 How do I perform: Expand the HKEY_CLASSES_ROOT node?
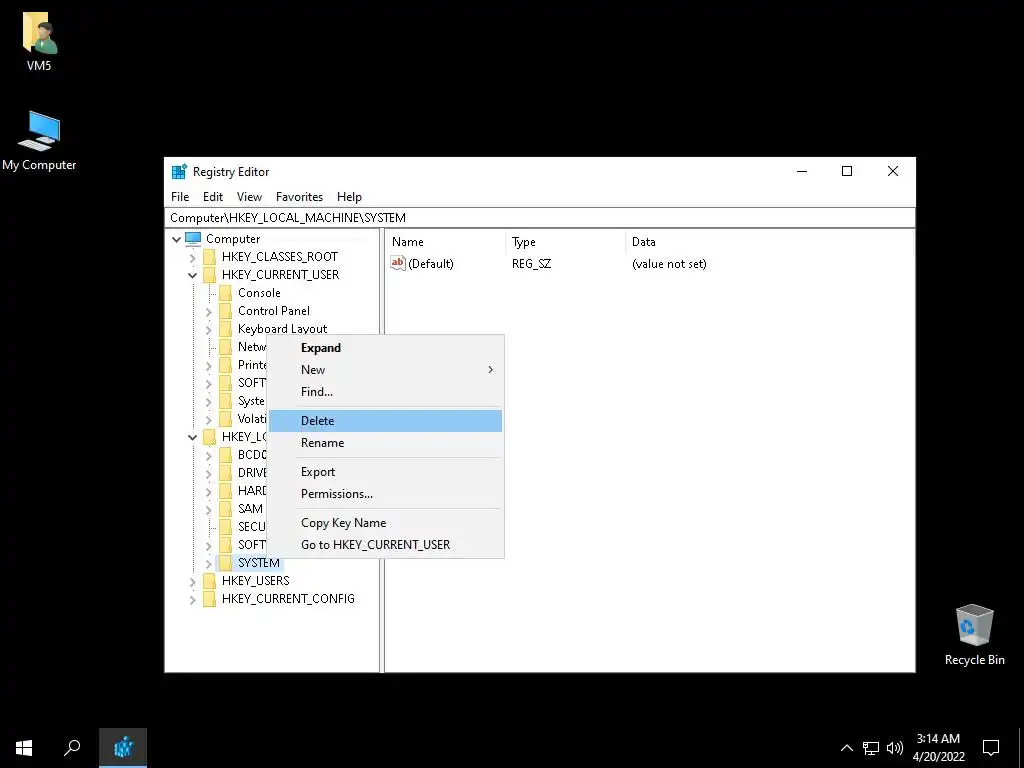tap(193, 257)
